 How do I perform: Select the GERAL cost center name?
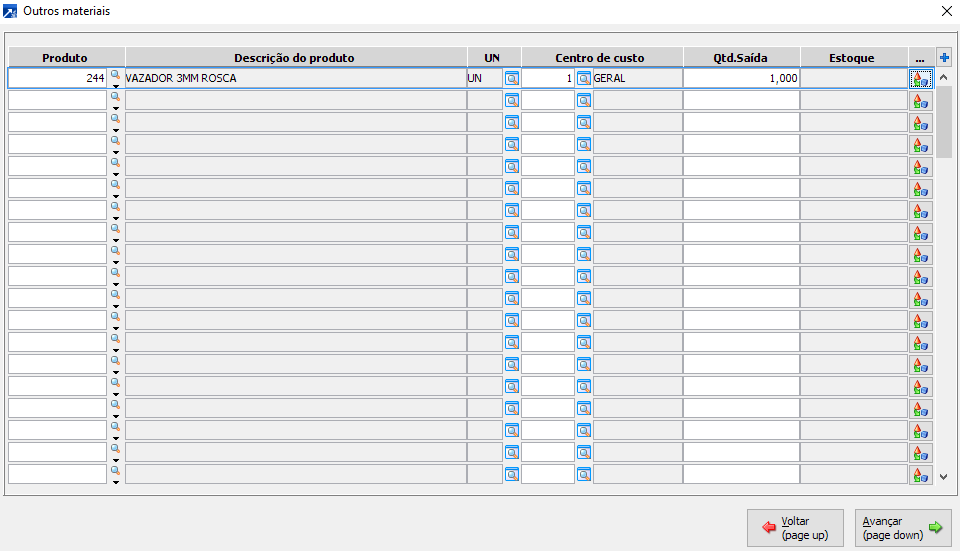pos(609,78)
